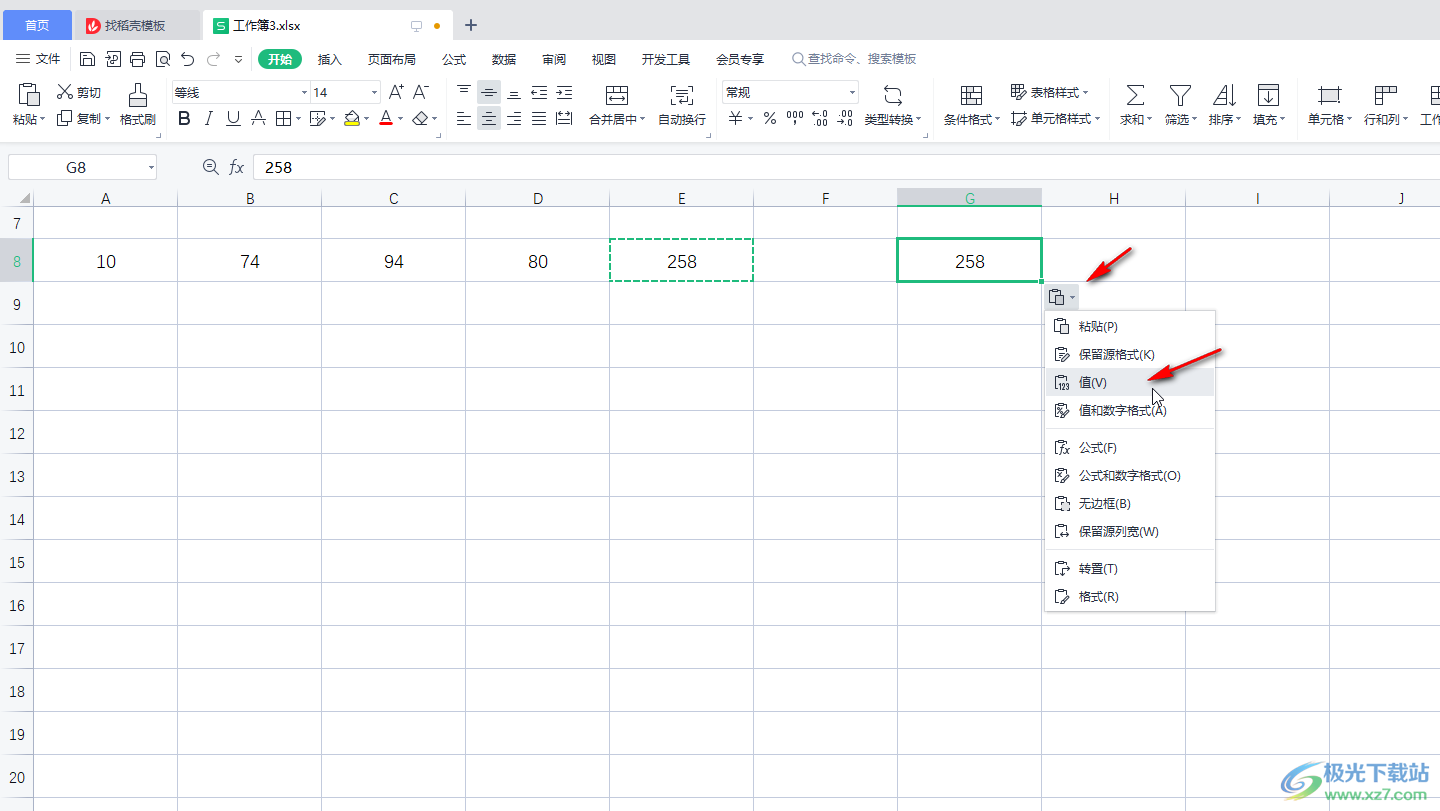Undo the last action

pyautogui.click(x=187, y=59)
